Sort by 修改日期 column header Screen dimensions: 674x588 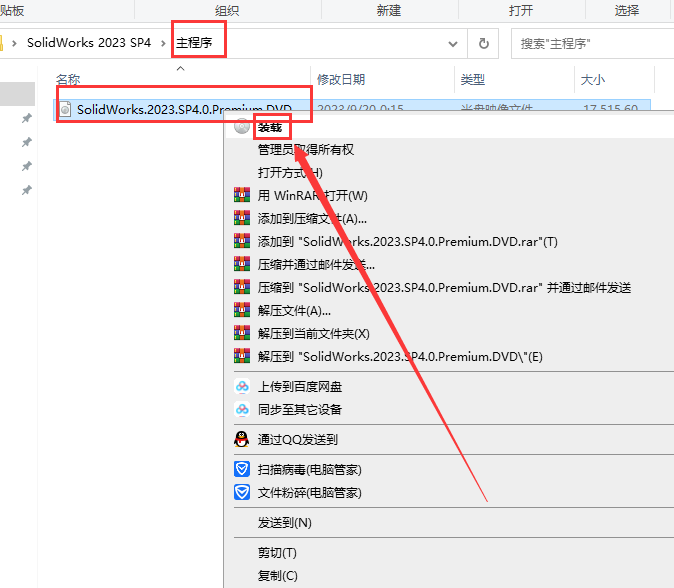click(x=341, y=79)
